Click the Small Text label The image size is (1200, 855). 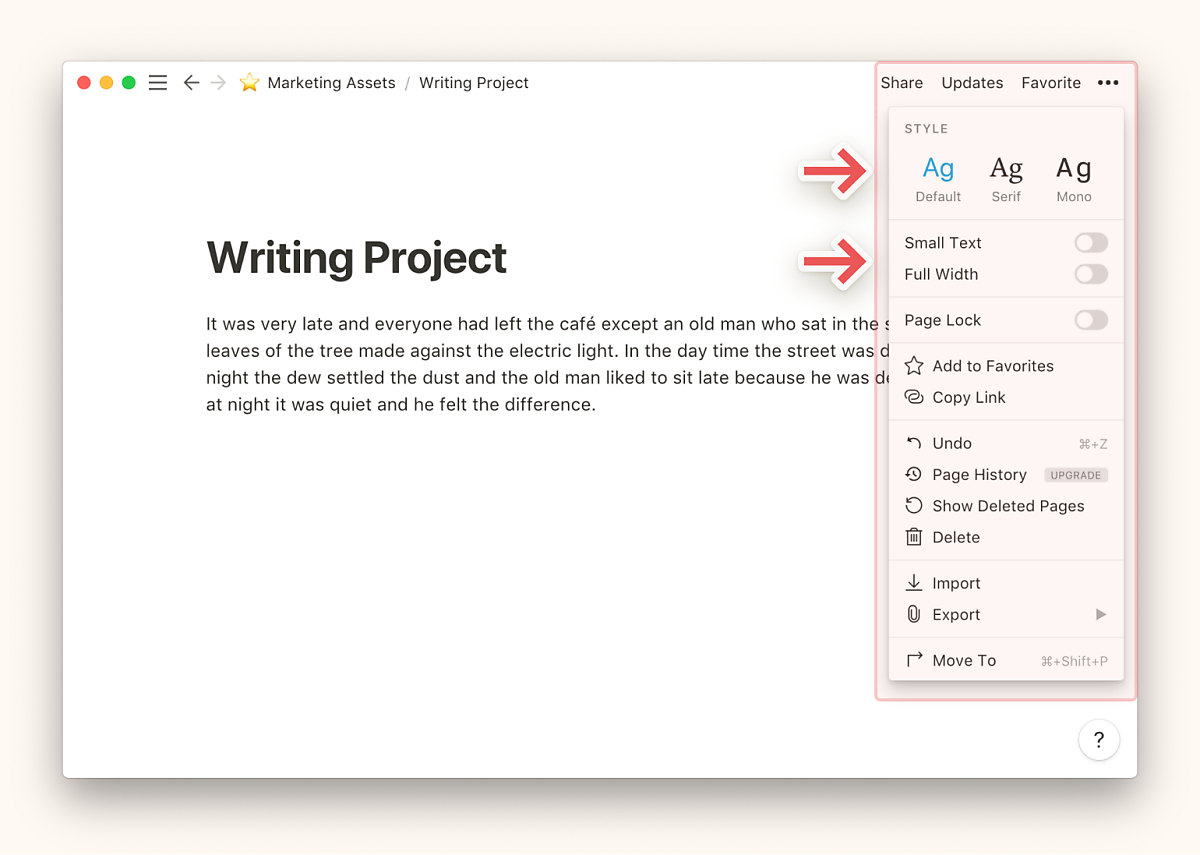pos(943,243)
